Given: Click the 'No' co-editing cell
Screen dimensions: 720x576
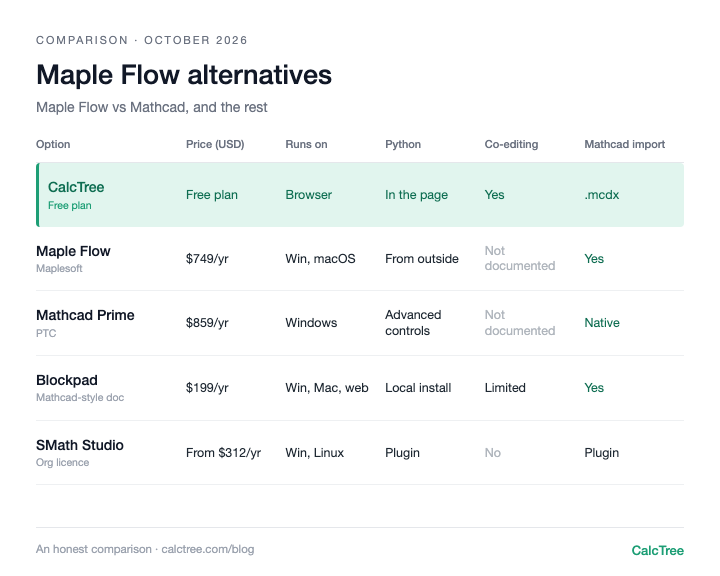Looking at the screenshot, I should [493, 453].
